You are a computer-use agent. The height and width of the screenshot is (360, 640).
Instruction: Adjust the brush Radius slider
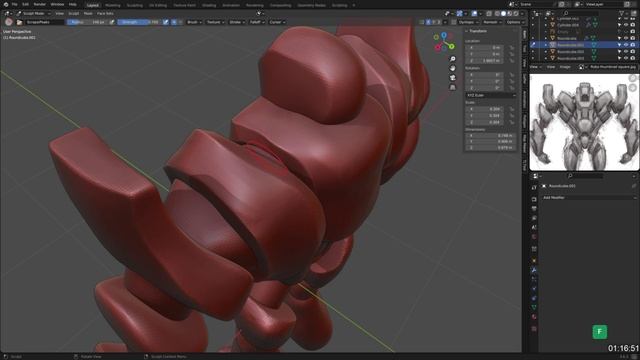[87, 22]
